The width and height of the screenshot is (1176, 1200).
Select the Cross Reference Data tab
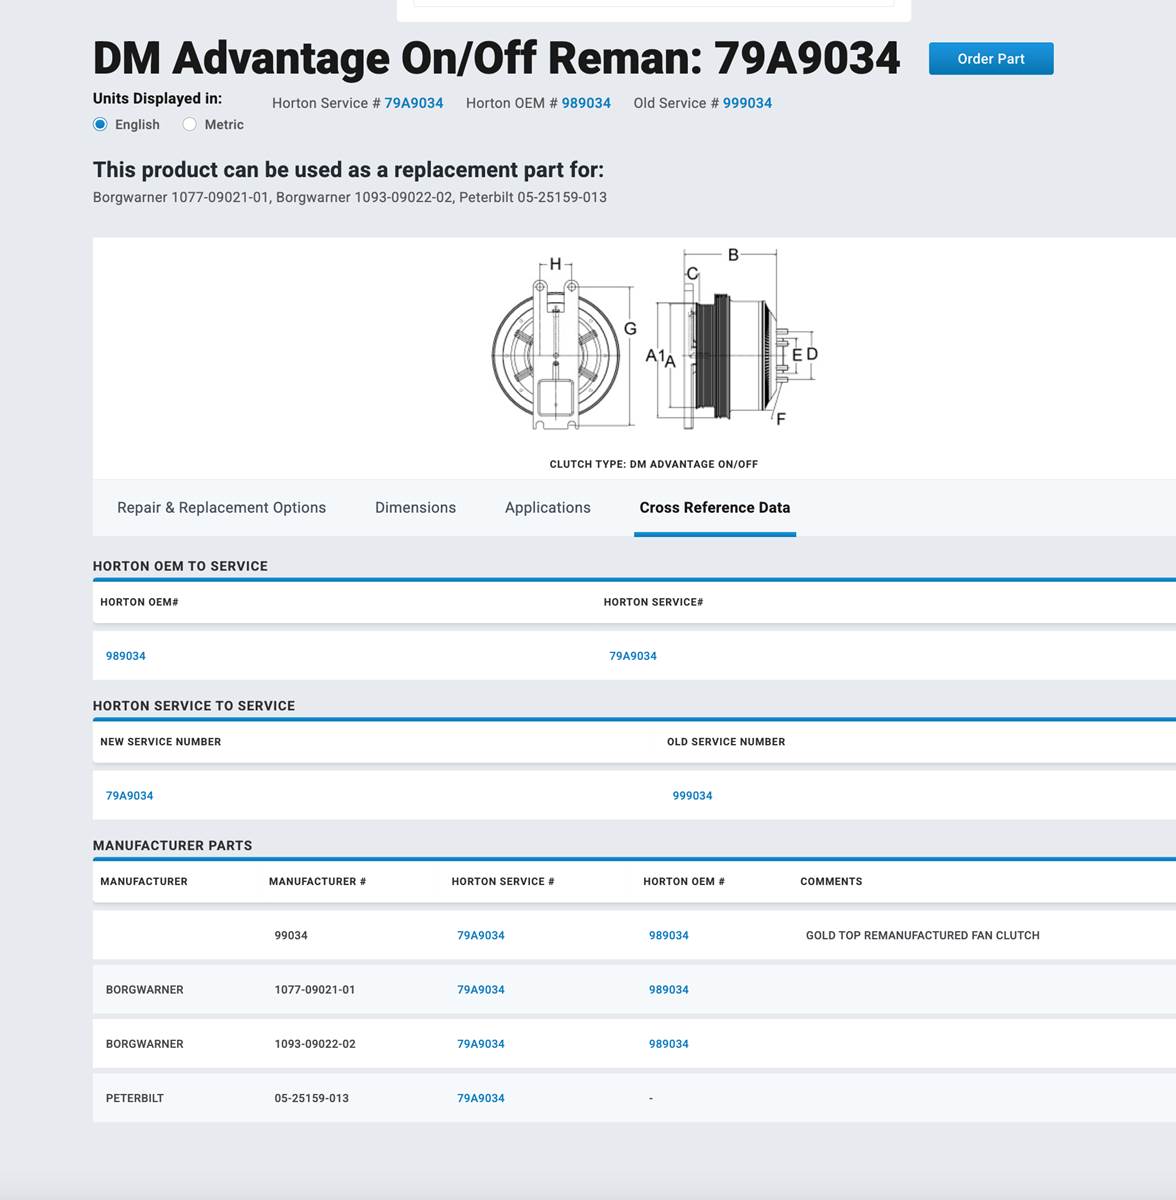(714, 508)
